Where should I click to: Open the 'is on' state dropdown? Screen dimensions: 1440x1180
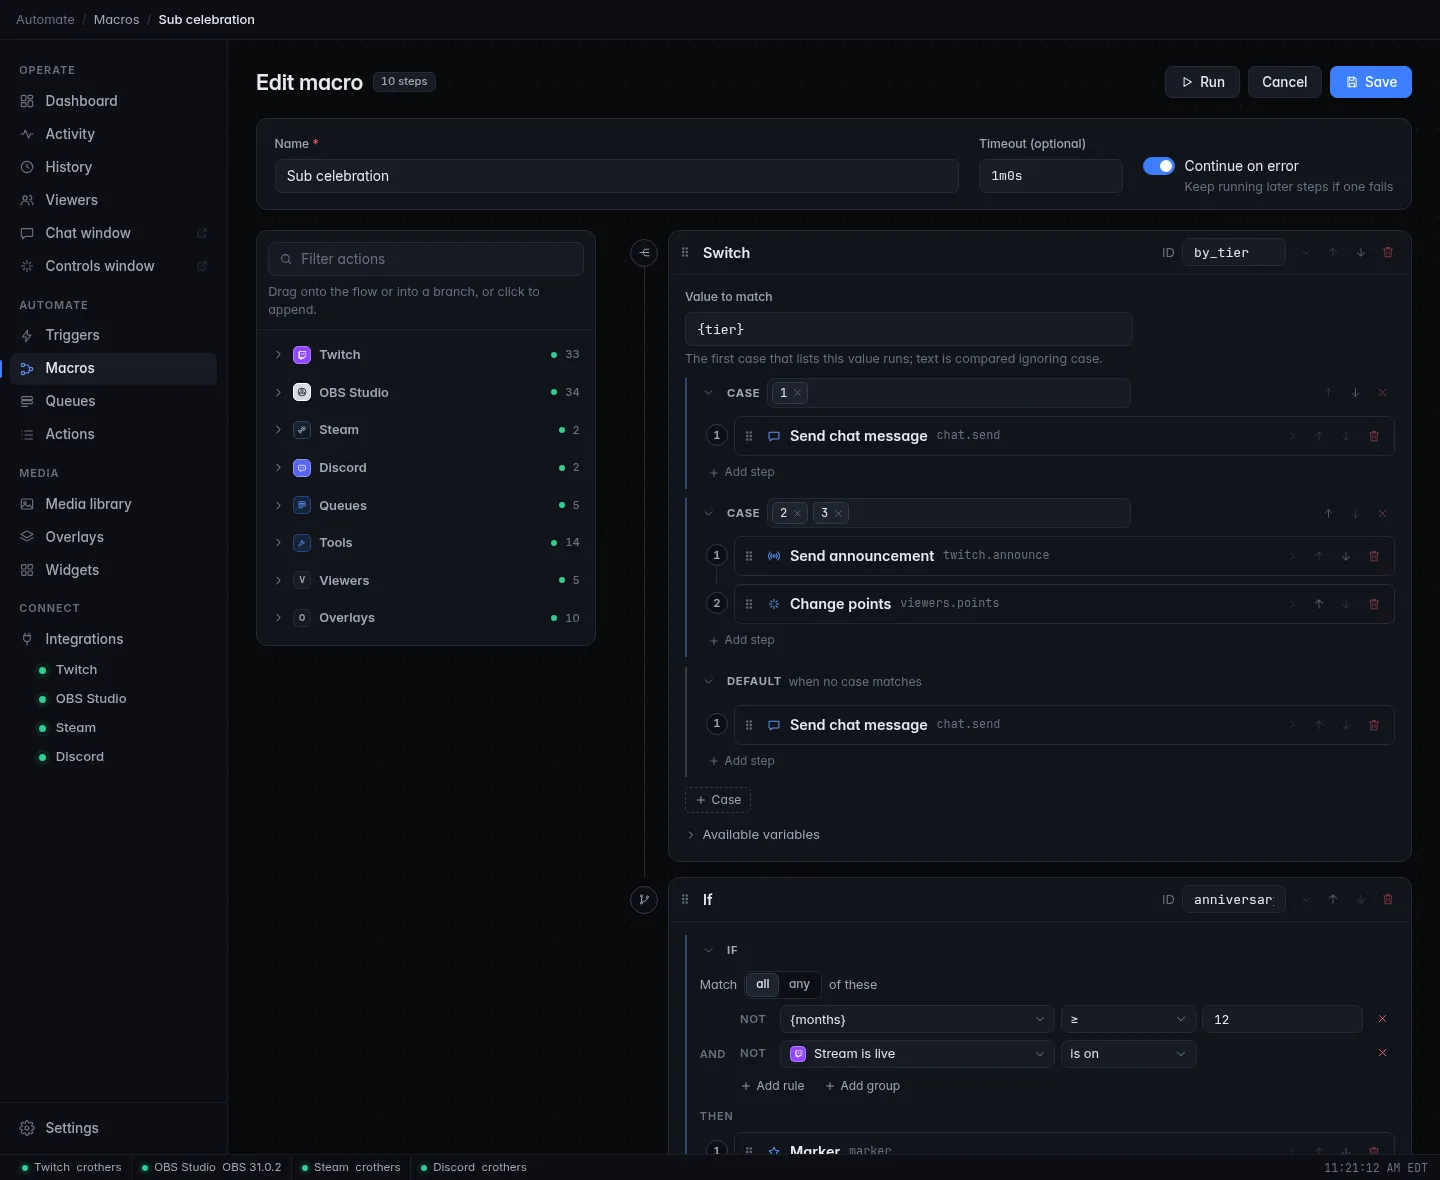point(1129,1054)
